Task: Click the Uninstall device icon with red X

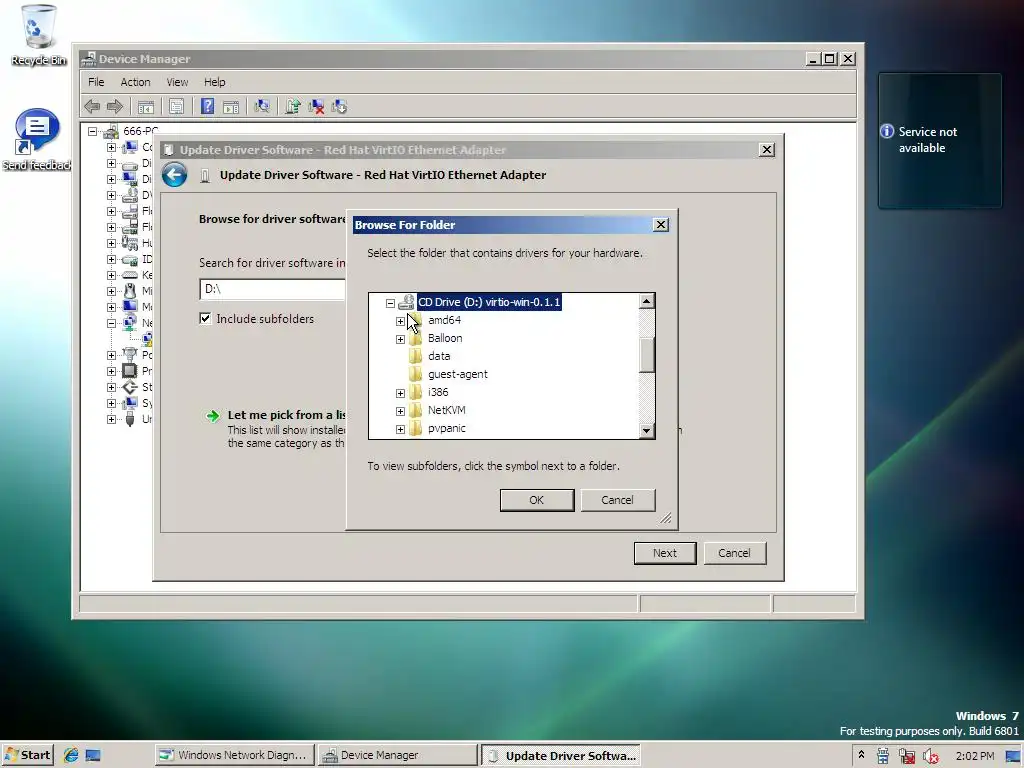Action: point(316,106)
